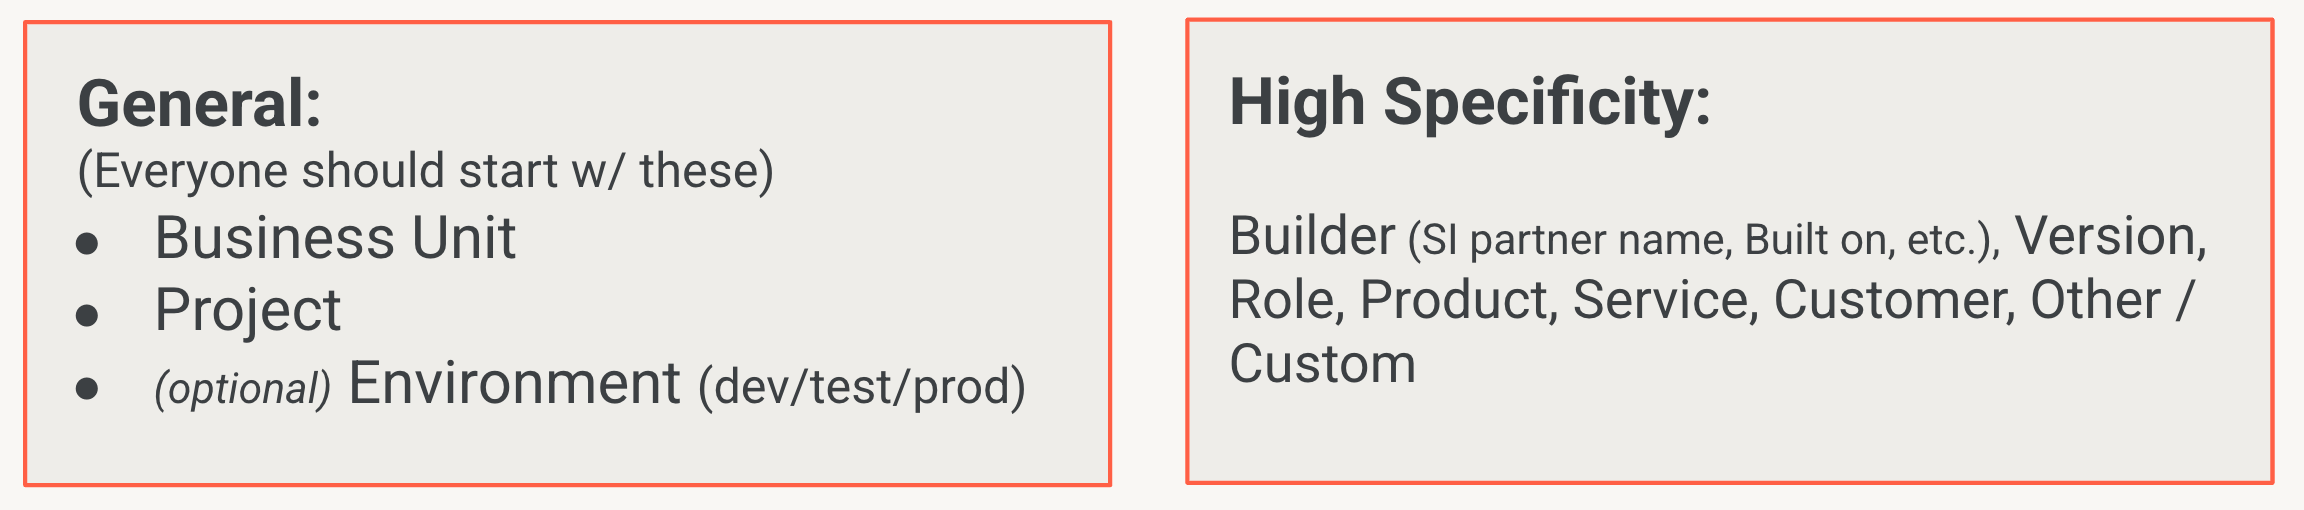
Task: Click the word "Version"
Action: pyautogui.click(x=2108, y=237)
